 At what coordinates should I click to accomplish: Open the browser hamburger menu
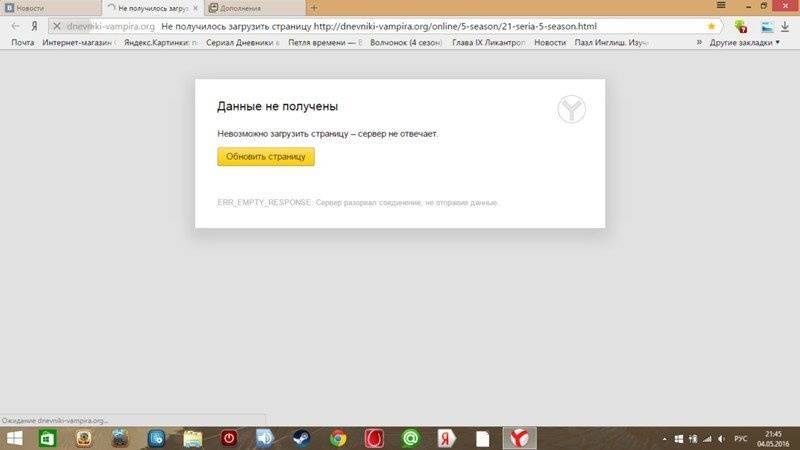pyautogui.click(x=721, y=6)
